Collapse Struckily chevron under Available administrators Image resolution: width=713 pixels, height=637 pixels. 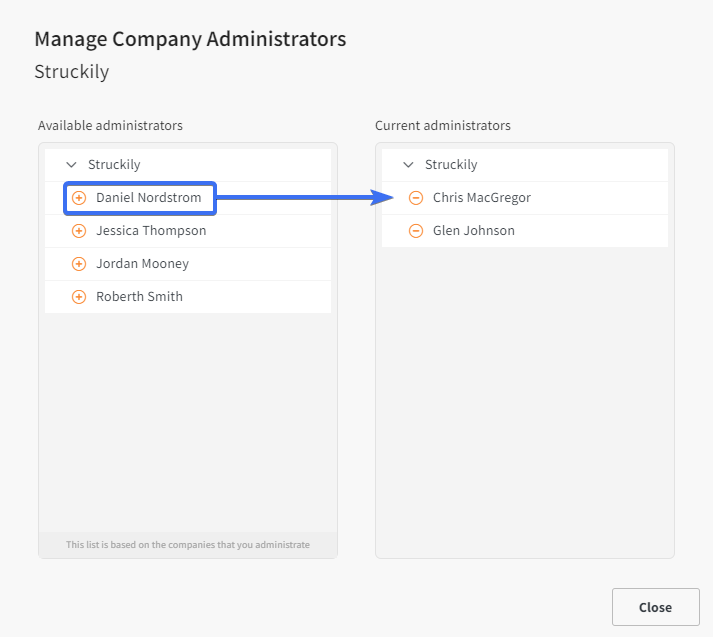click(x=71, y=165)
